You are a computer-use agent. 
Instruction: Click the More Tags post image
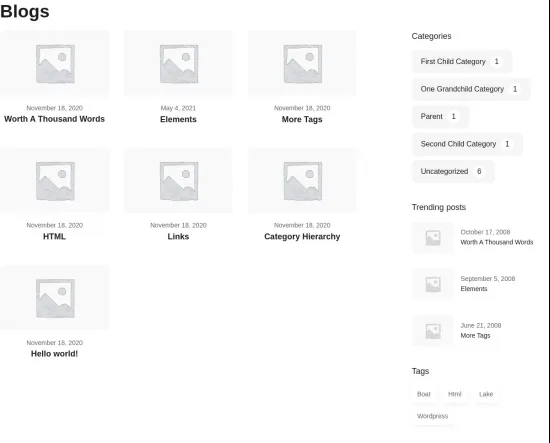302,63
